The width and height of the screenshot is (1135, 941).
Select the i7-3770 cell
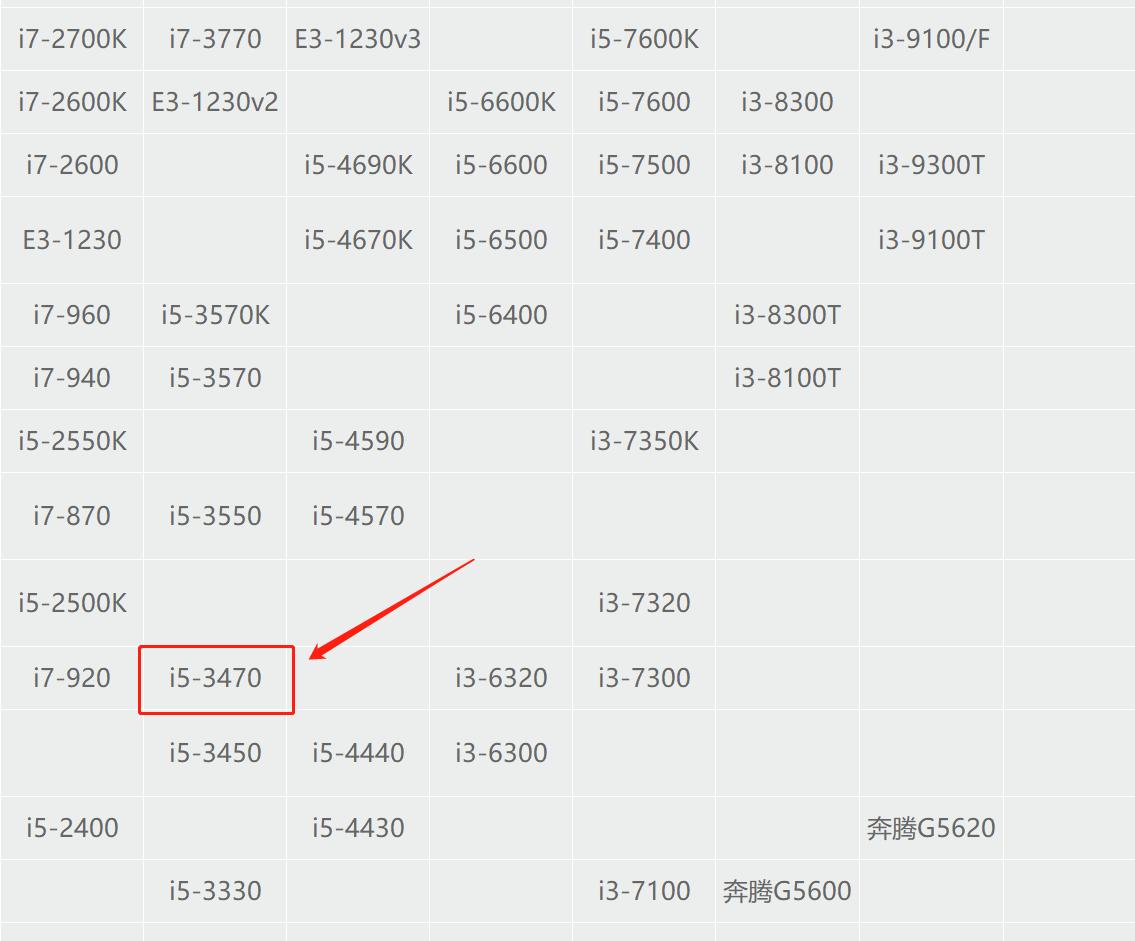tap(215, 39)
